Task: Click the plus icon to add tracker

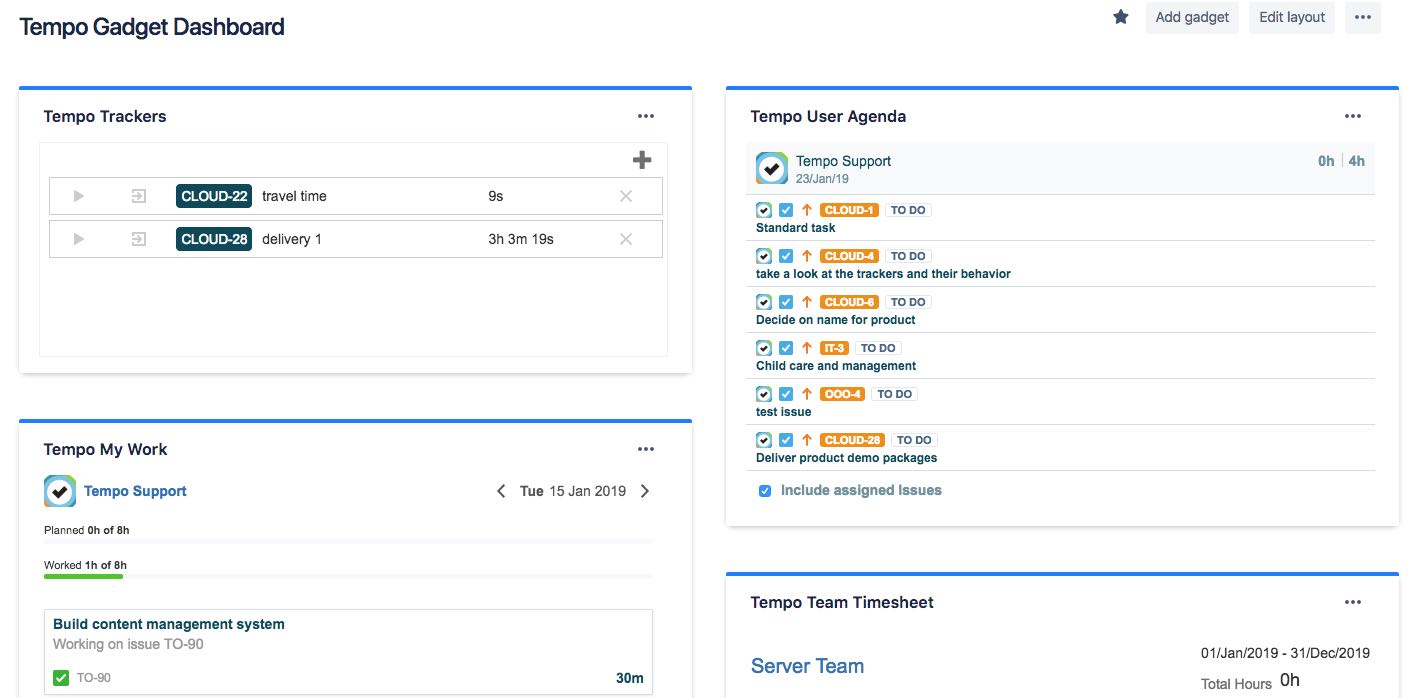Action: coord(642,160)
